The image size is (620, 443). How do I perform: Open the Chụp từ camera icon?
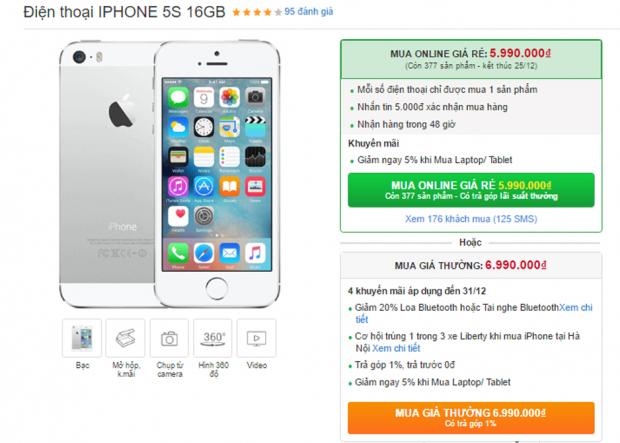(x=169, y=338)
